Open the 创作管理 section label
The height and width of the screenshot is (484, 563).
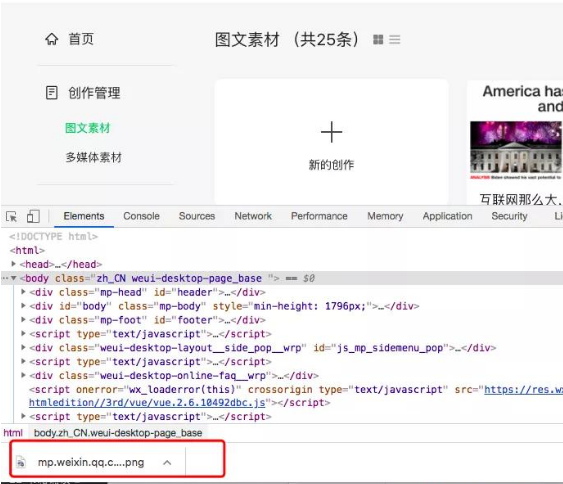coord(94,93)
